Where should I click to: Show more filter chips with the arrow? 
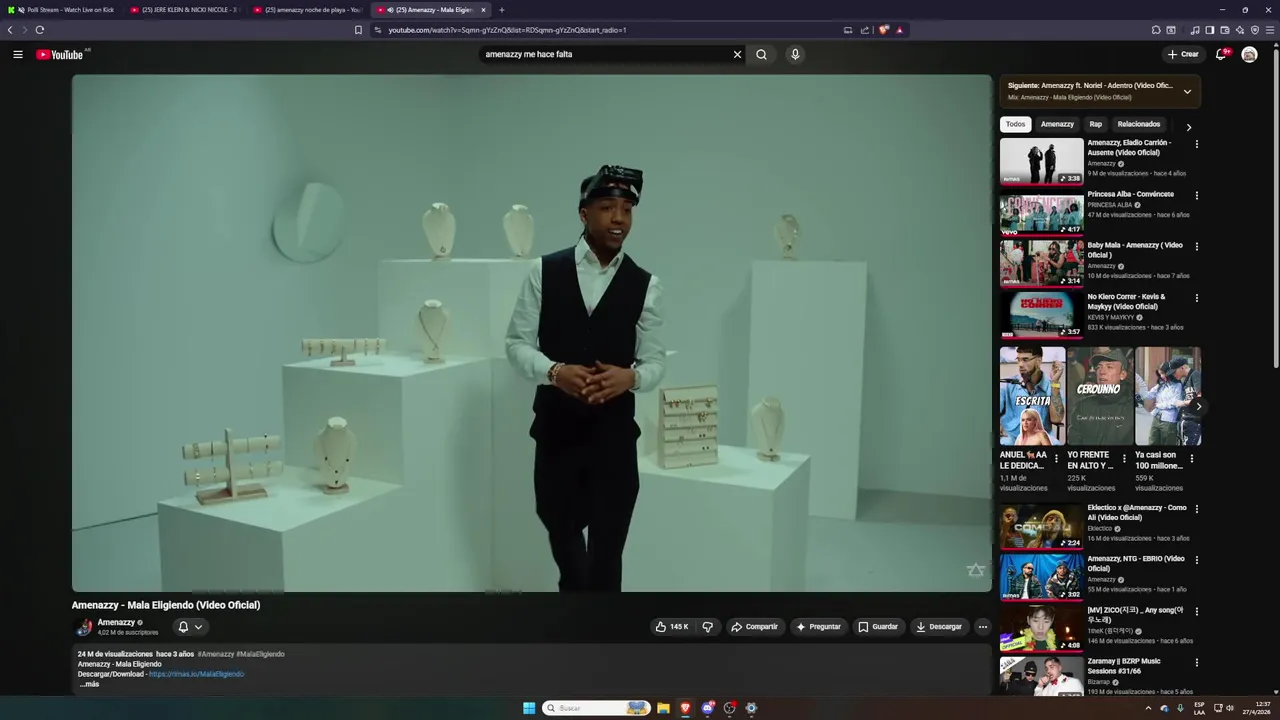click(x=1189, y=127)
